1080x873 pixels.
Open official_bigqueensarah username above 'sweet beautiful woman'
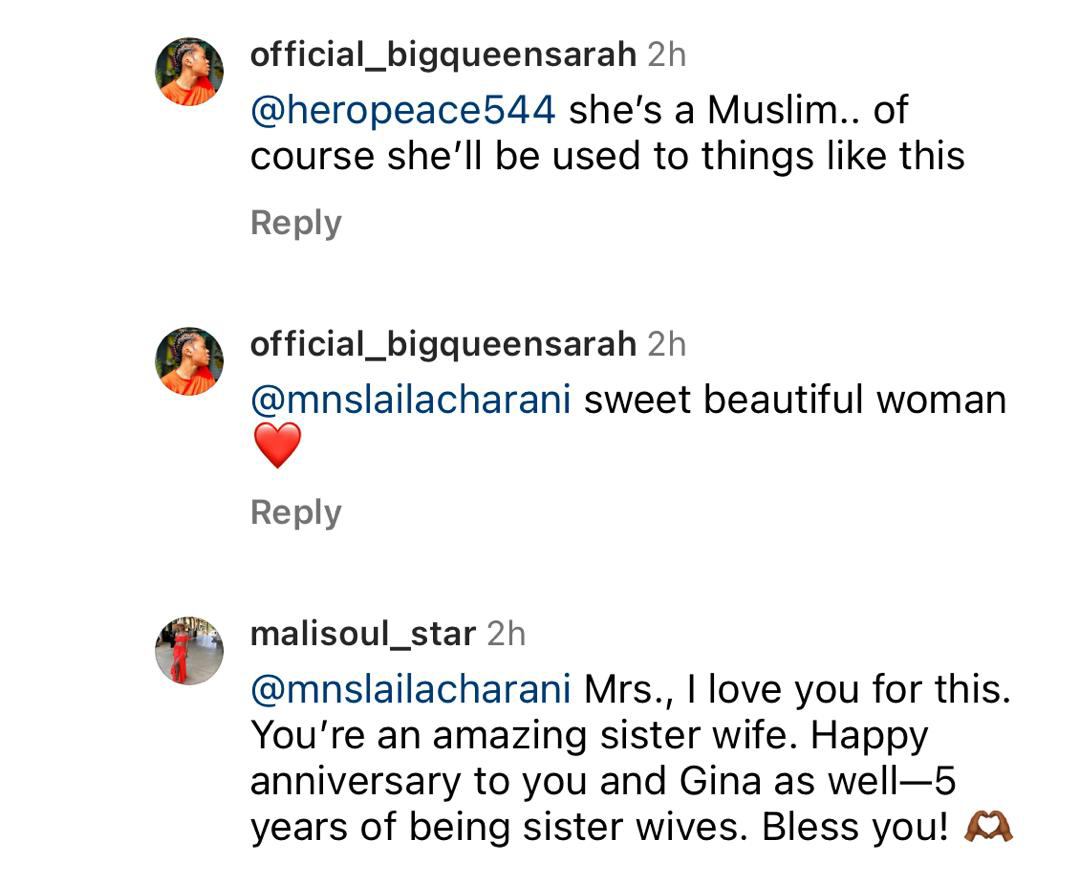pos(442,344)
